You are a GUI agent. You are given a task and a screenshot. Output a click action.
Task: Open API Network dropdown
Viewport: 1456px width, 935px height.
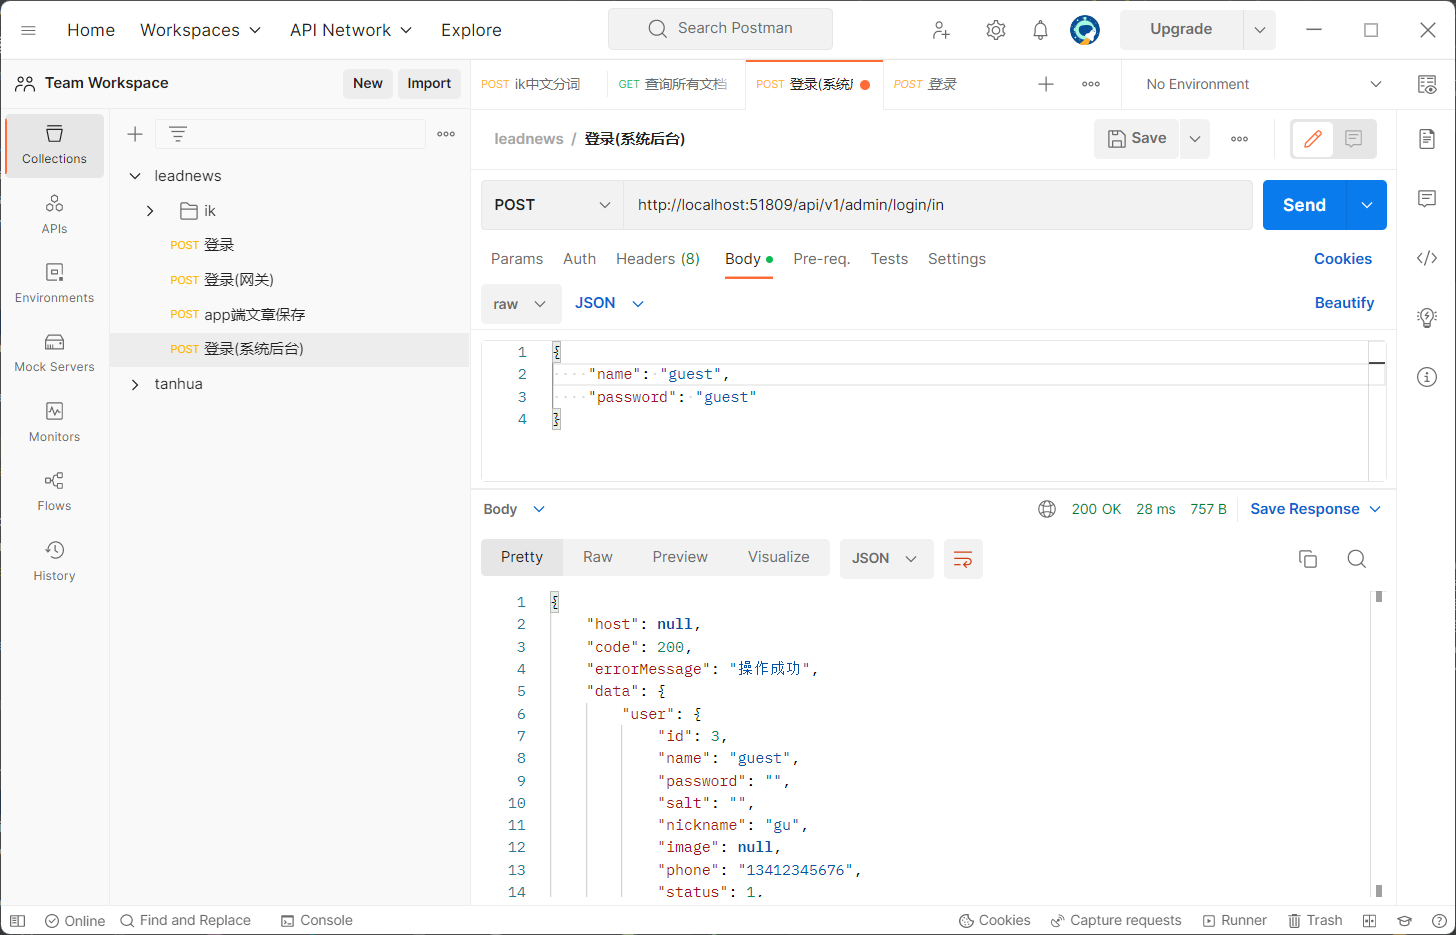point(351,30)
